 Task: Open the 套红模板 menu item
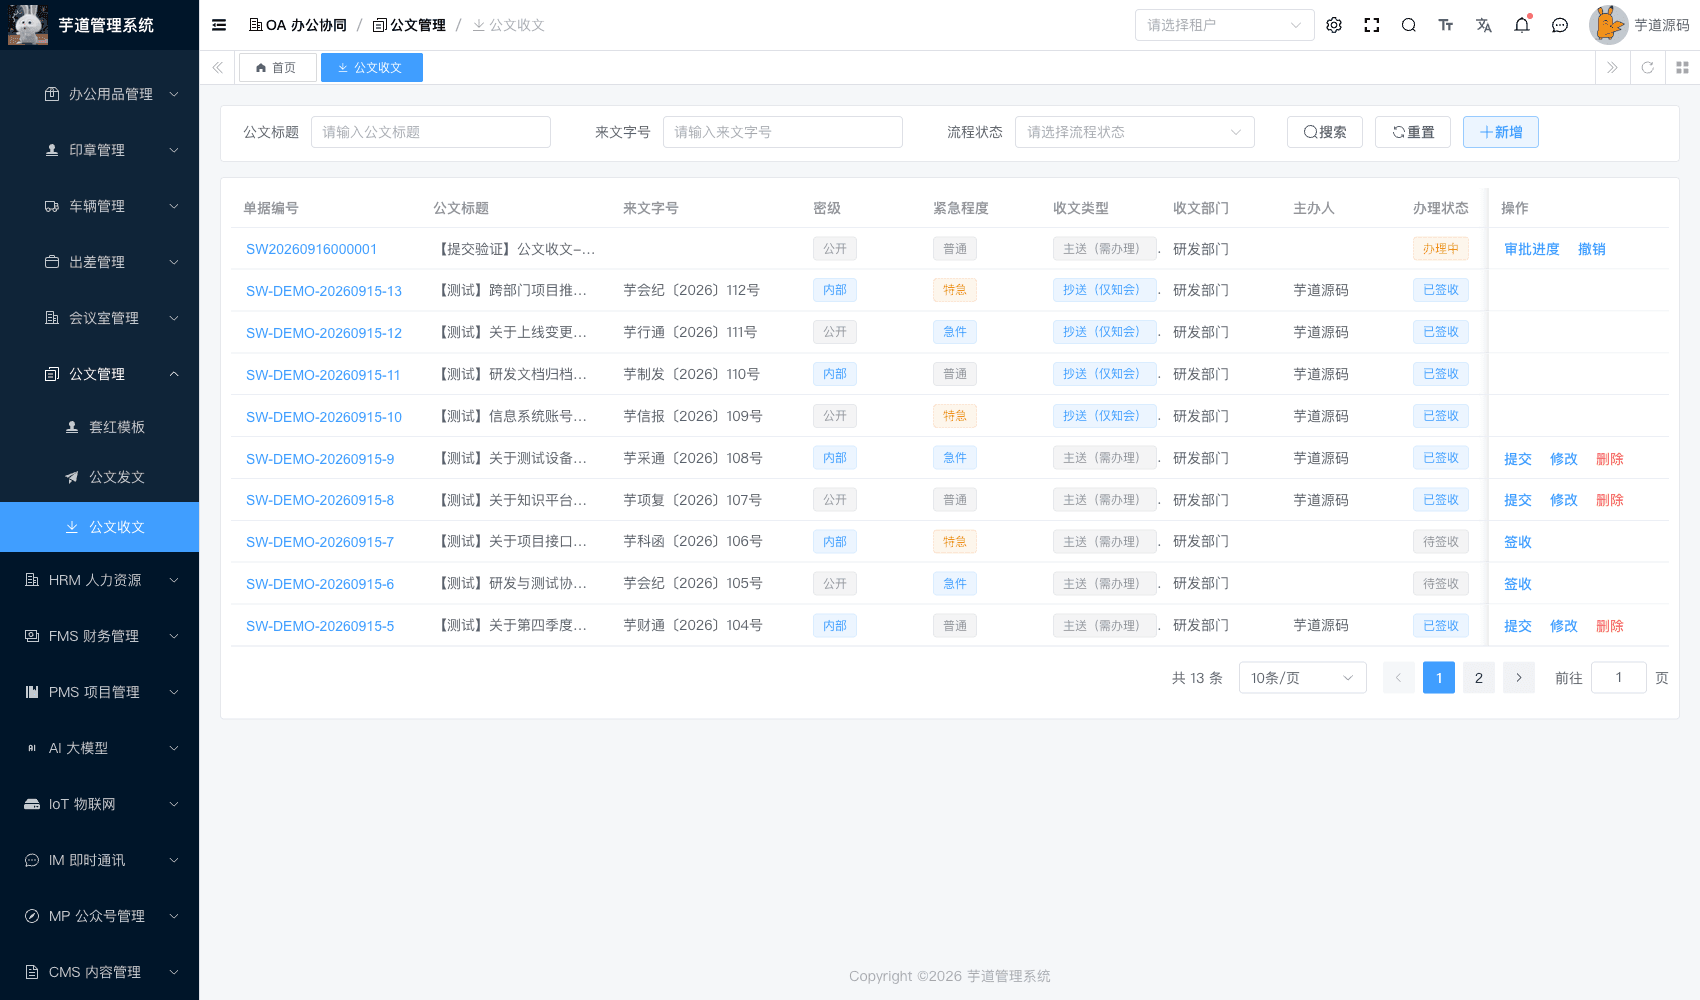(x=100, y=427)
